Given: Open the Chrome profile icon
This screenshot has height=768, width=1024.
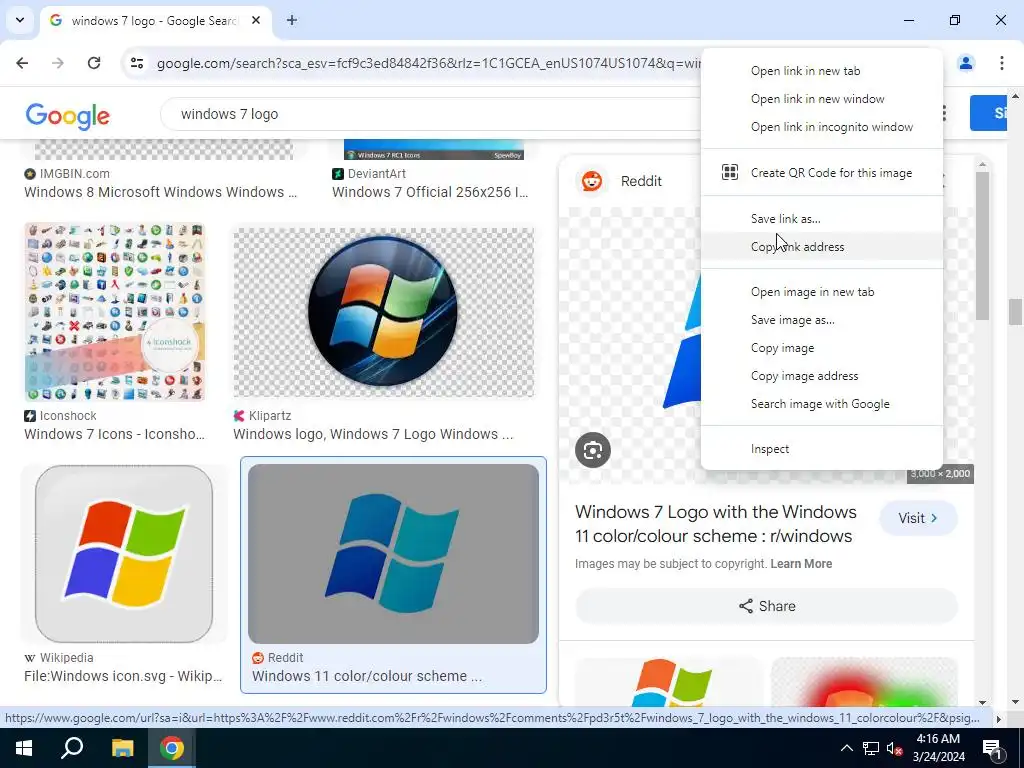Looking at the screenshot, I should point(966,63).
